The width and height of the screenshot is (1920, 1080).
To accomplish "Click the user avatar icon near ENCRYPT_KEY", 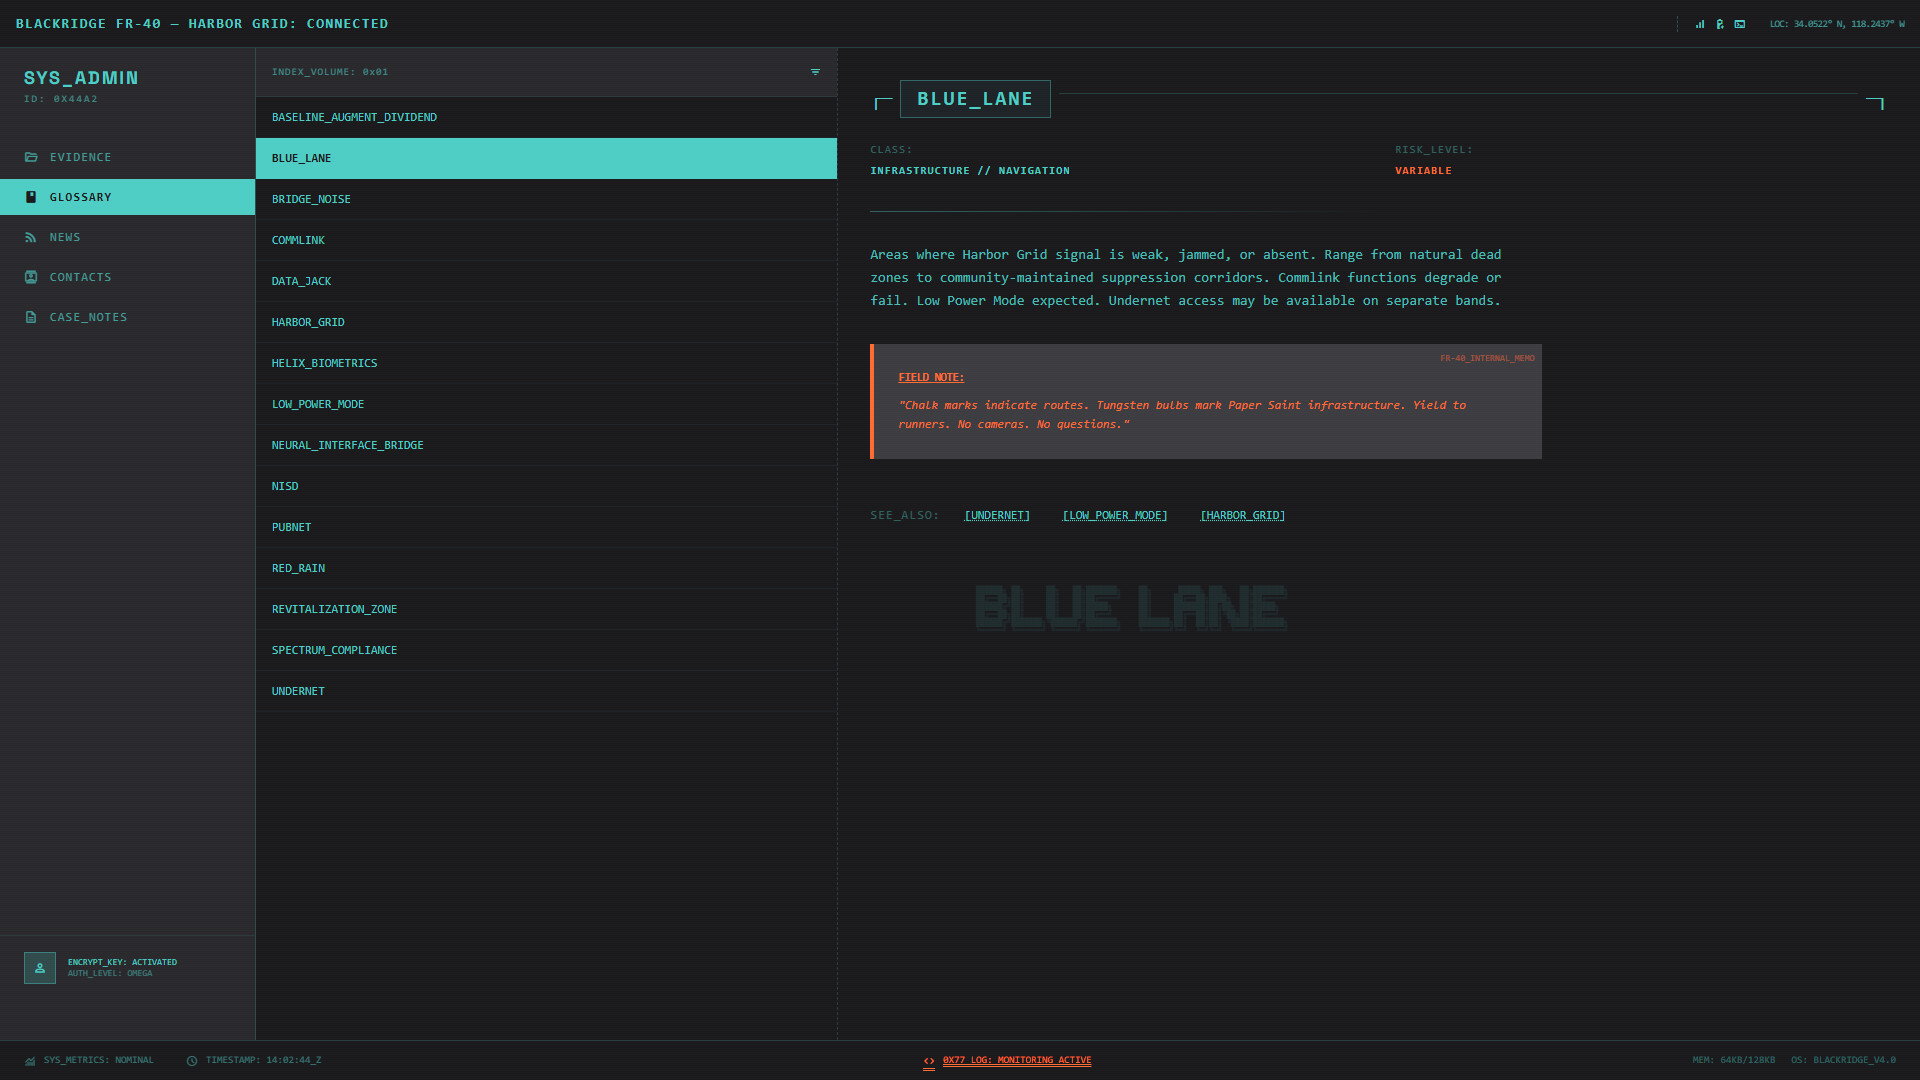I will point(40,968).
